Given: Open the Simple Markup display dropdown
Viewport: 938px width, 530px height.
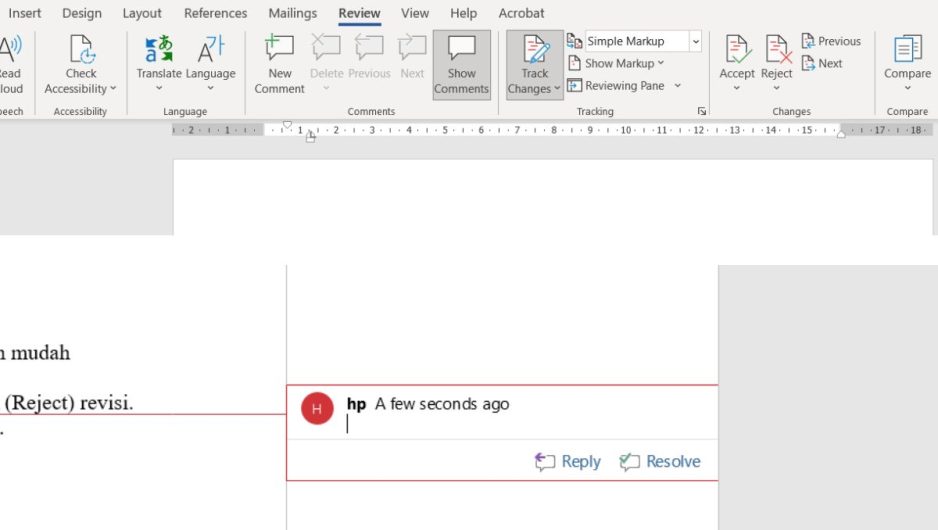Looking at the screenshot, I should click(696, 41).
